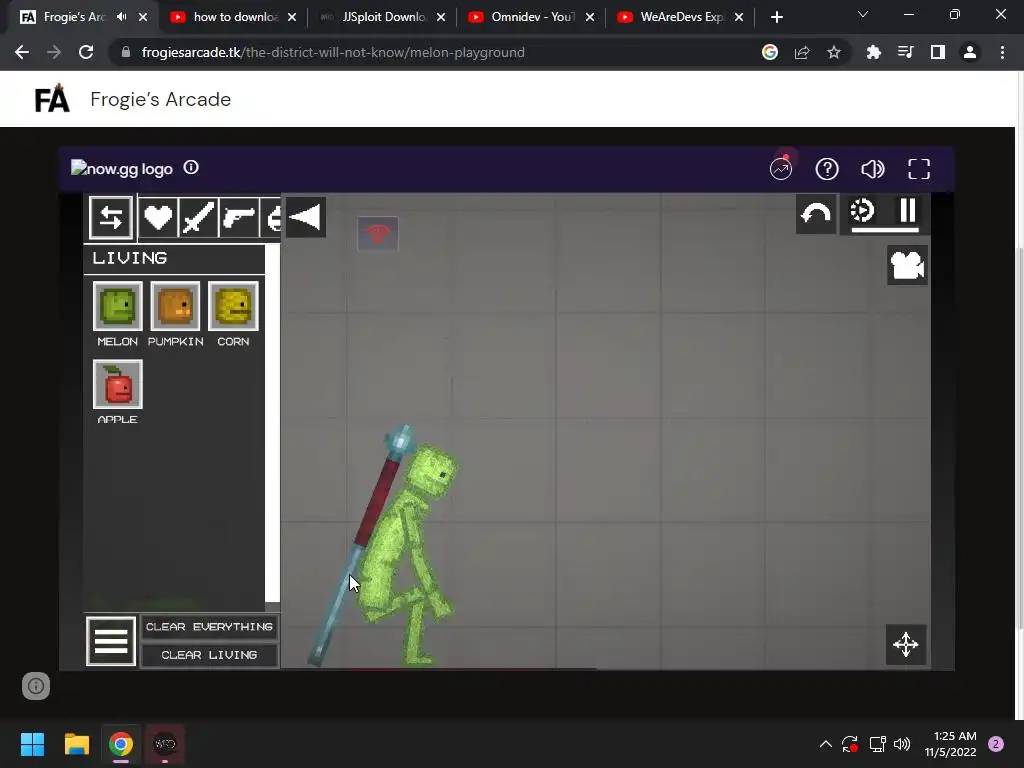Enter fullscreen via now.gg expand icon
The width and height of the screenshot is (1024, 768).
(919, 169)
